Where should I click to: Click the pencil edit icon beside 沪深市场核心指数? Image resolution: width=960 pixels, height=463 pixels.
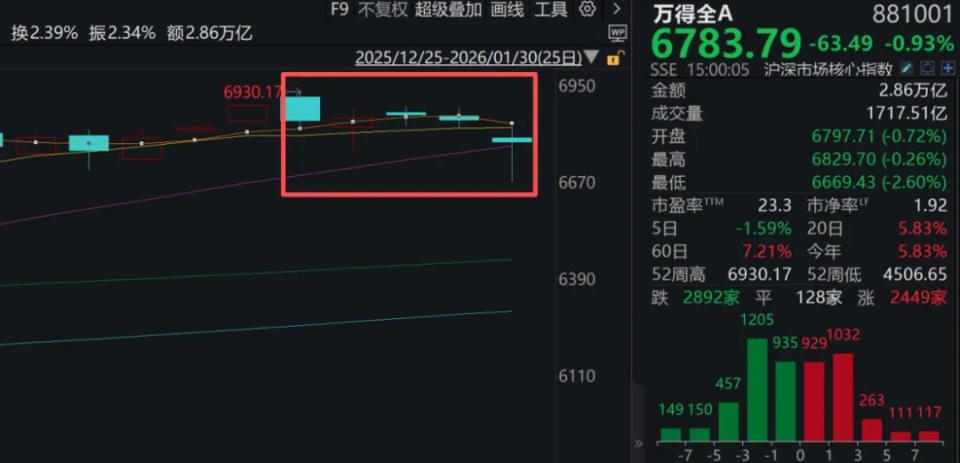point(909,69)
